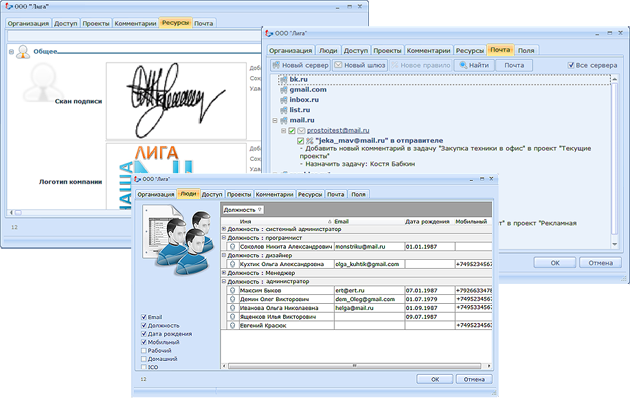
Task: Click the server icon beside mail.ru
Action: pos(284,120)
